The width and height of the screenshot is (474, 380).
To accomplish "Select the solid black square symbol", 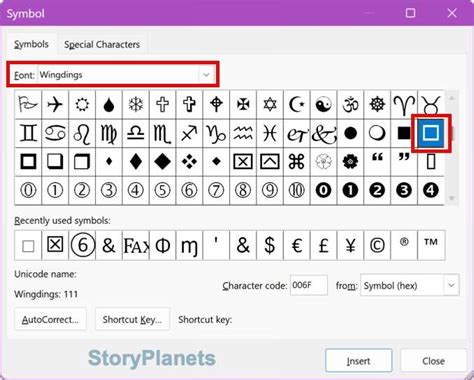I will tap(404, 133).
